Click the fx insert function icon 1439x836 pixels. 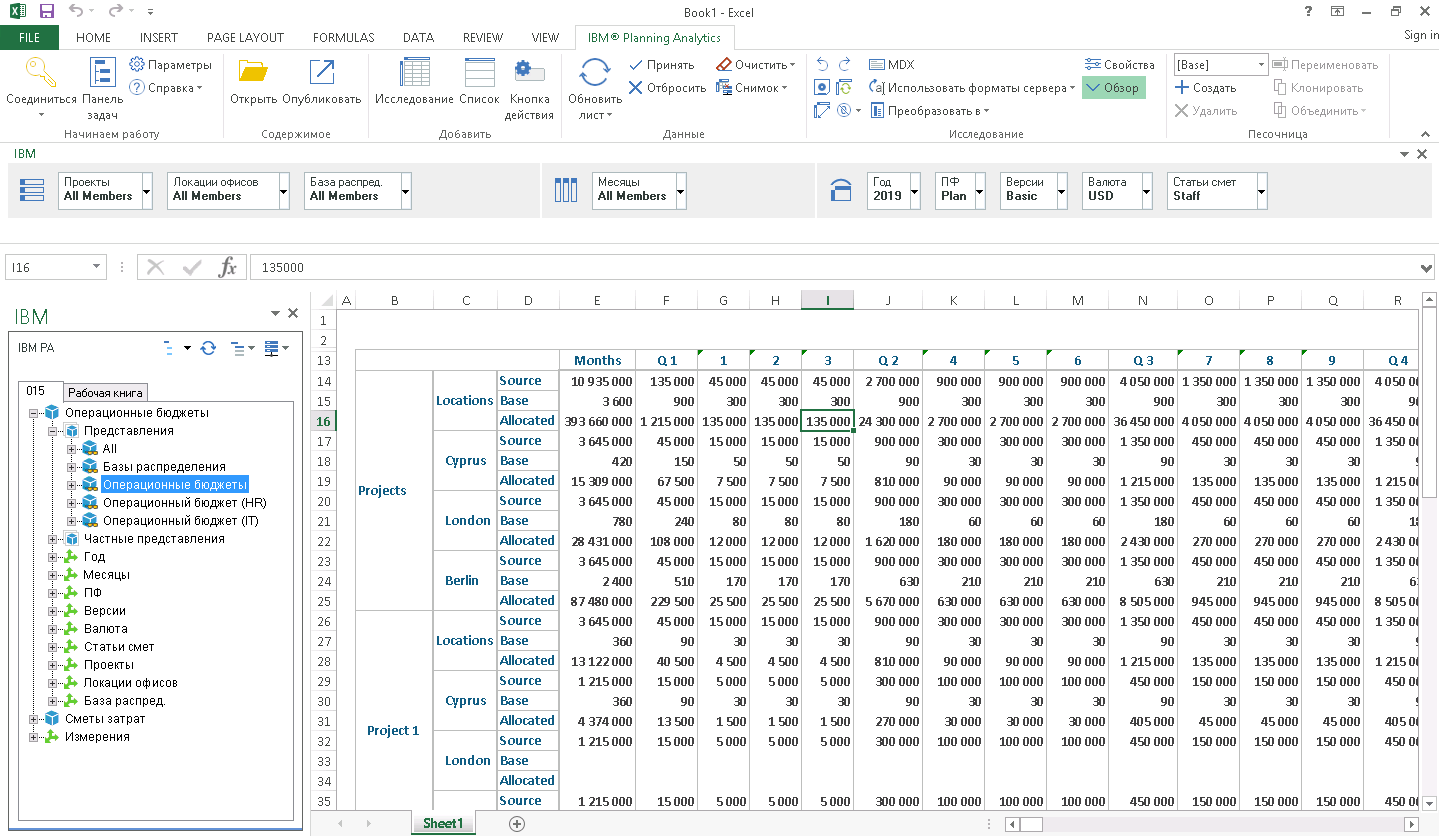tap(228, 267)
